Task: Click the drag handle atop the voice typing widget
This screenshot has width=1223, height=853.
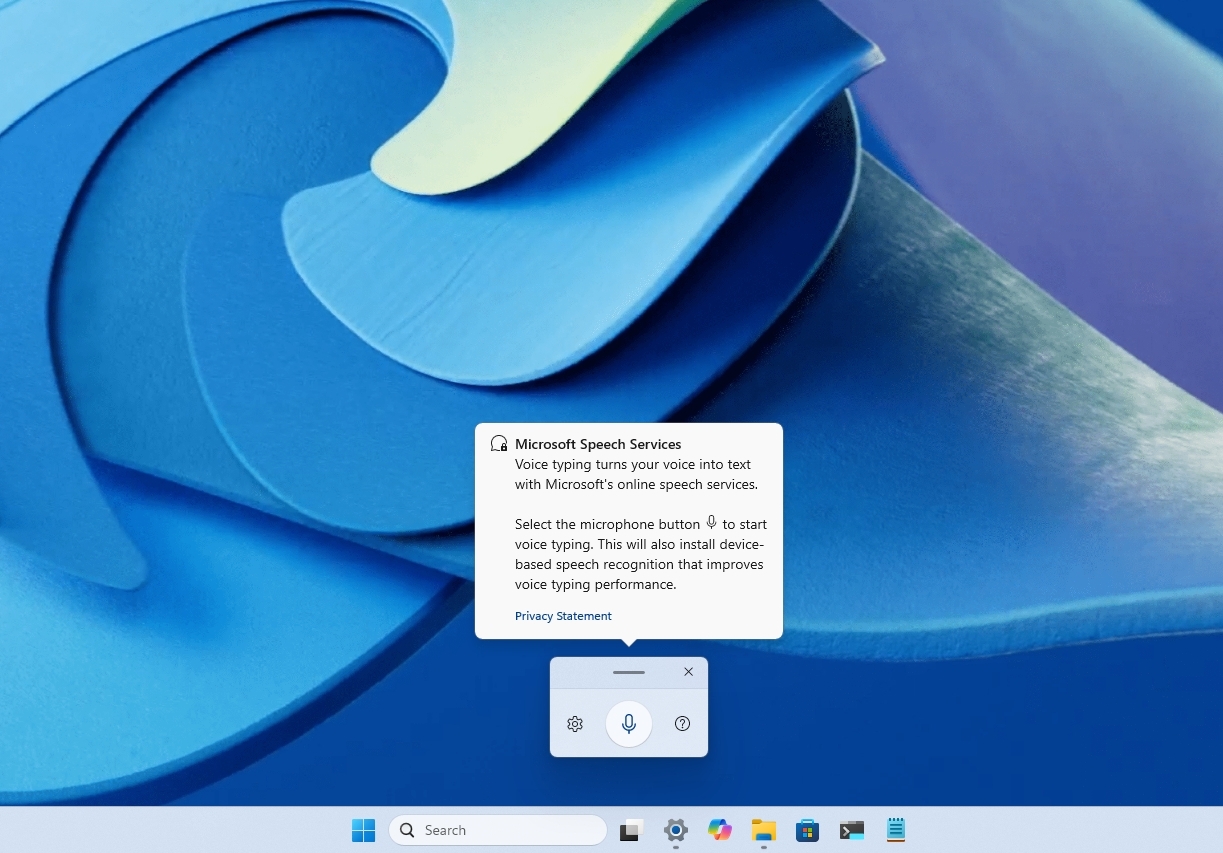Action: pyautogui.click(x=628, y=671)
